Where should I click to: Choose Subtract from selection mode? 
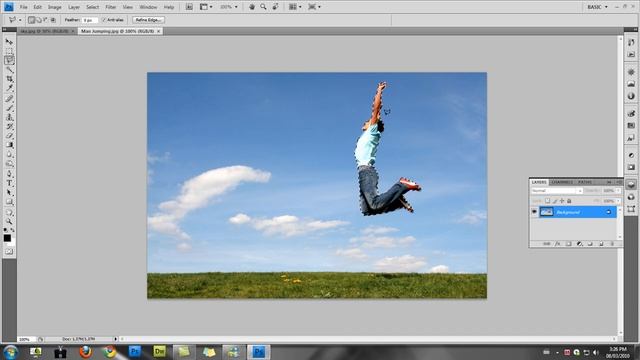[x=45, y=20]
